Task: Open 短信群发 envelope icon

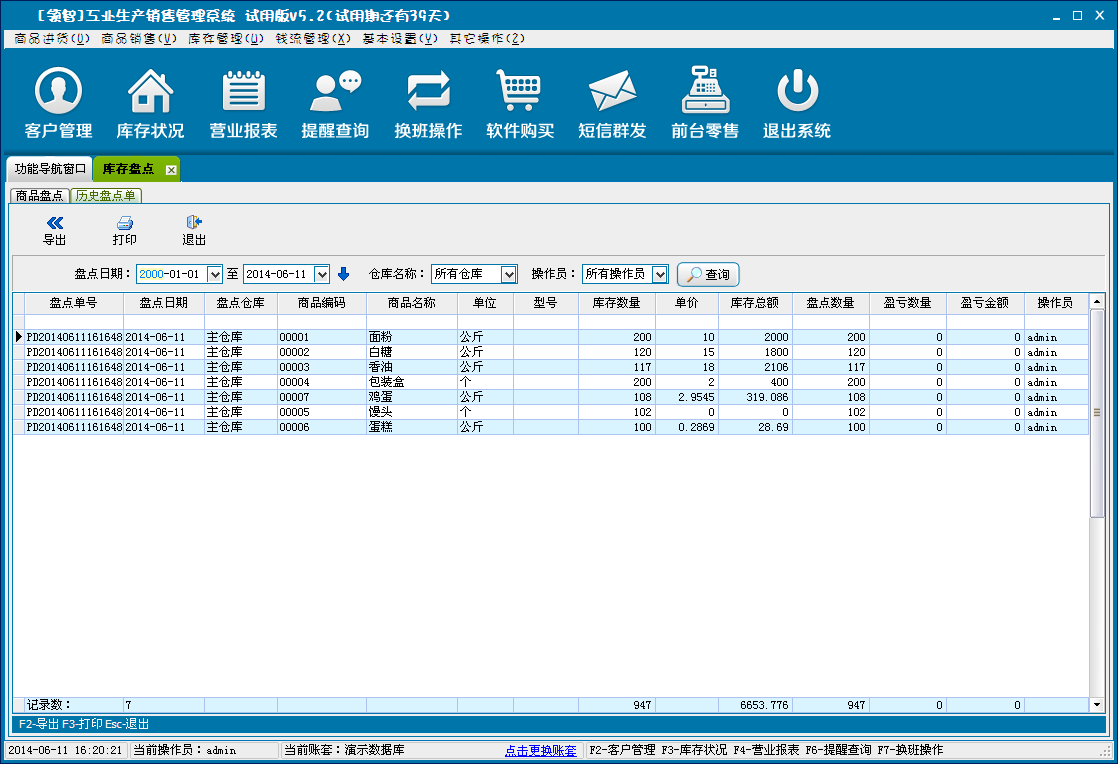Action: (612, 93)
